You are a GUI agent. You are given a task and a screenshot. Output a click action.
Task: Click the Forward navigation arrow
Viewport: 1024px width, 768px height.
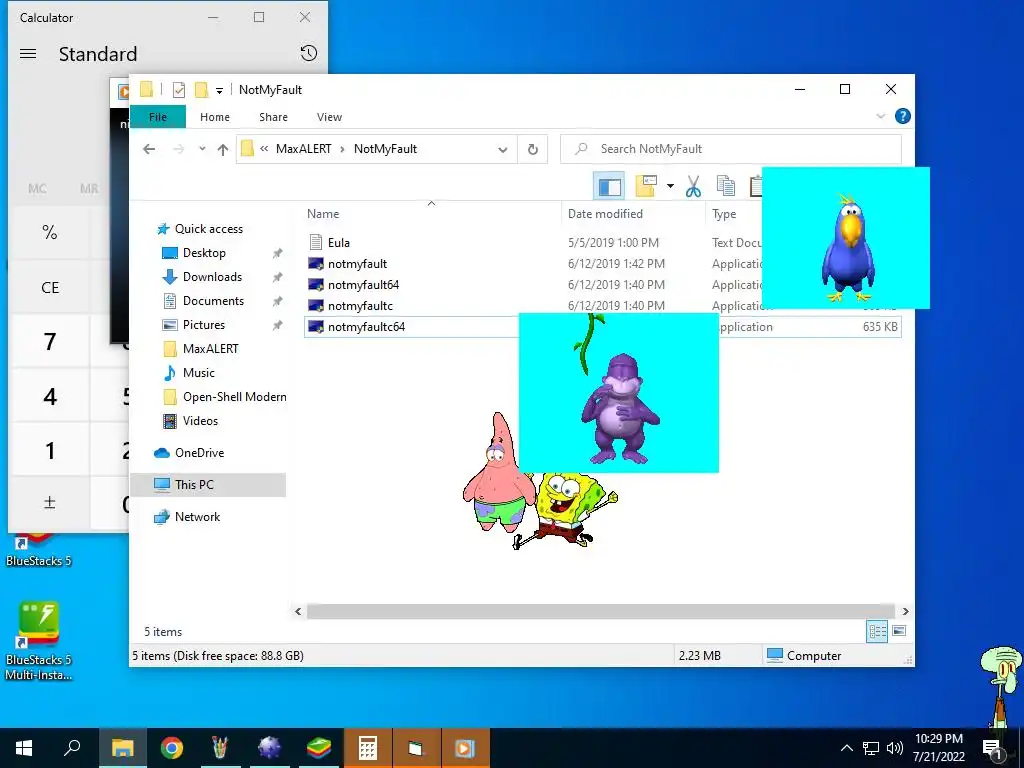click(178, 149)
